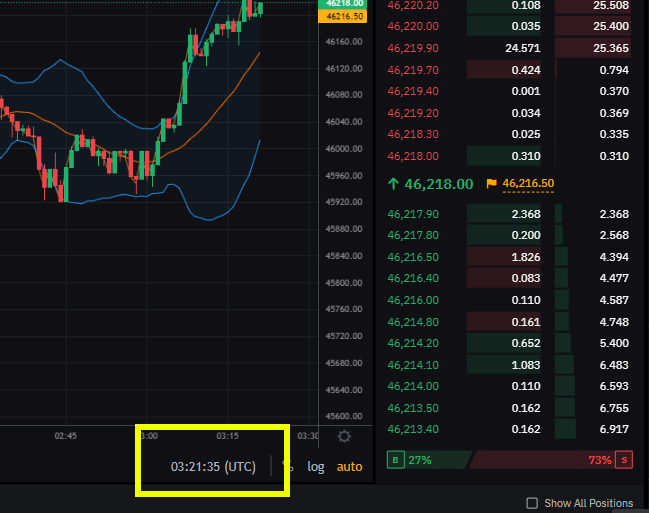Image resolution: width=649 pixels, height=513 pixels.
Task: Select the 46,219.90 ask price row
Action: tap(412, 48)
